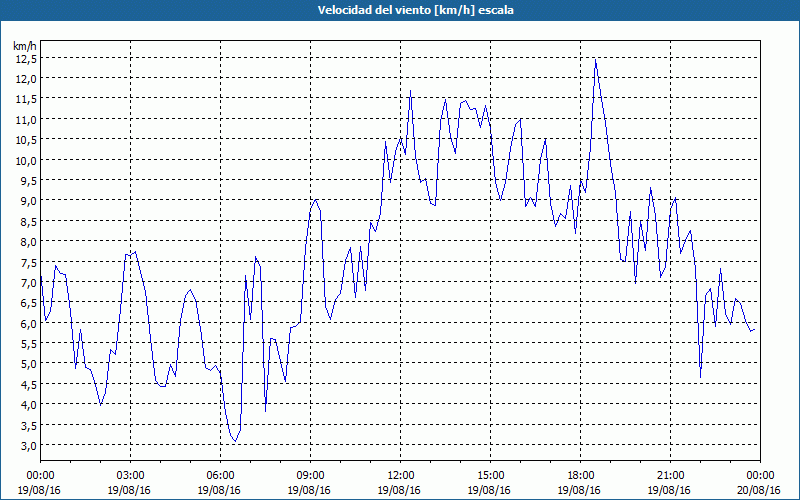This screenshot has width=800, height=500.
Task: Click the 03:00 time label
Action: coord(131,476)
